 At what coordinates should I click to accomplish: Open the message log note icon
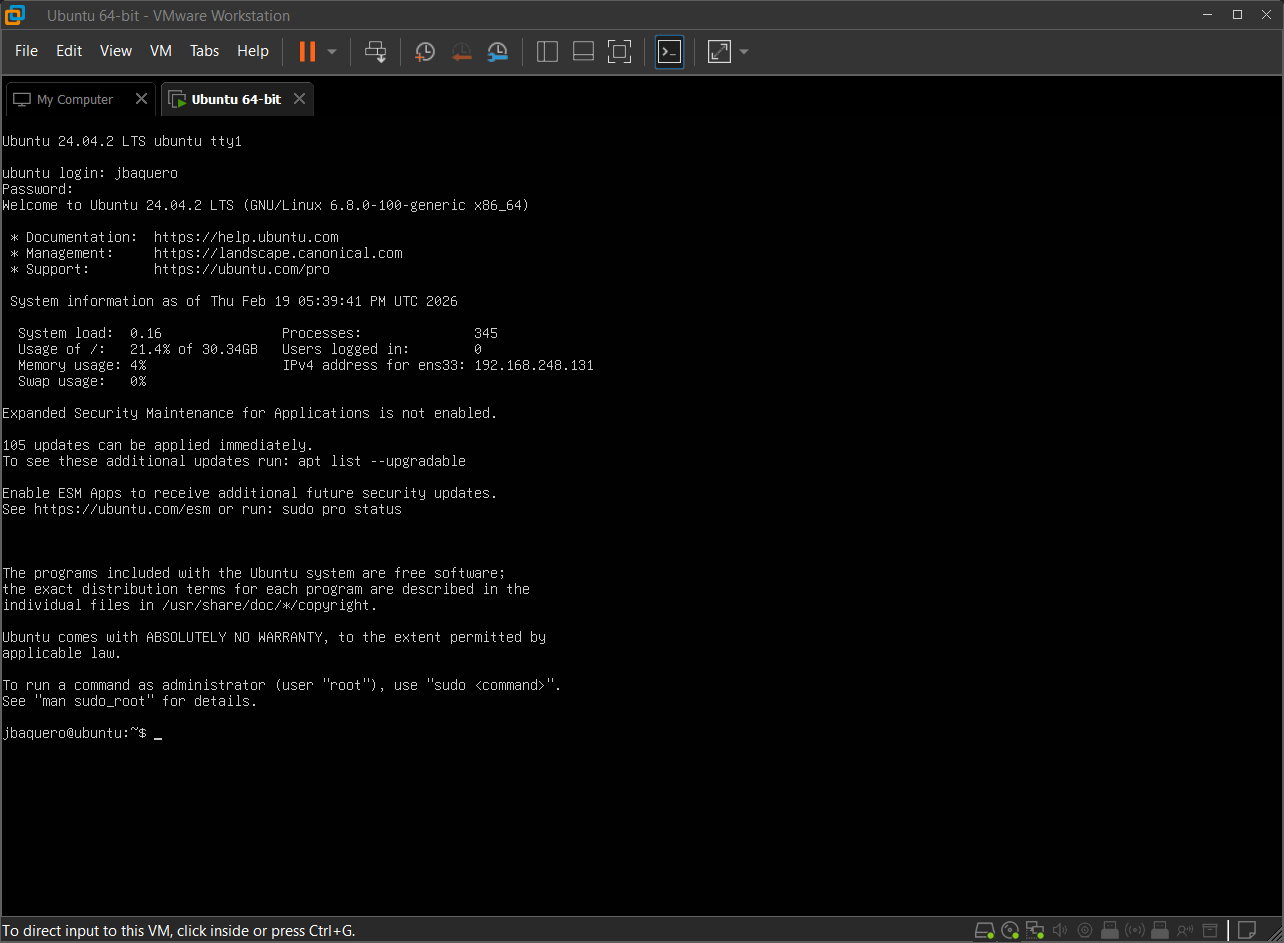click(1247, 930)
